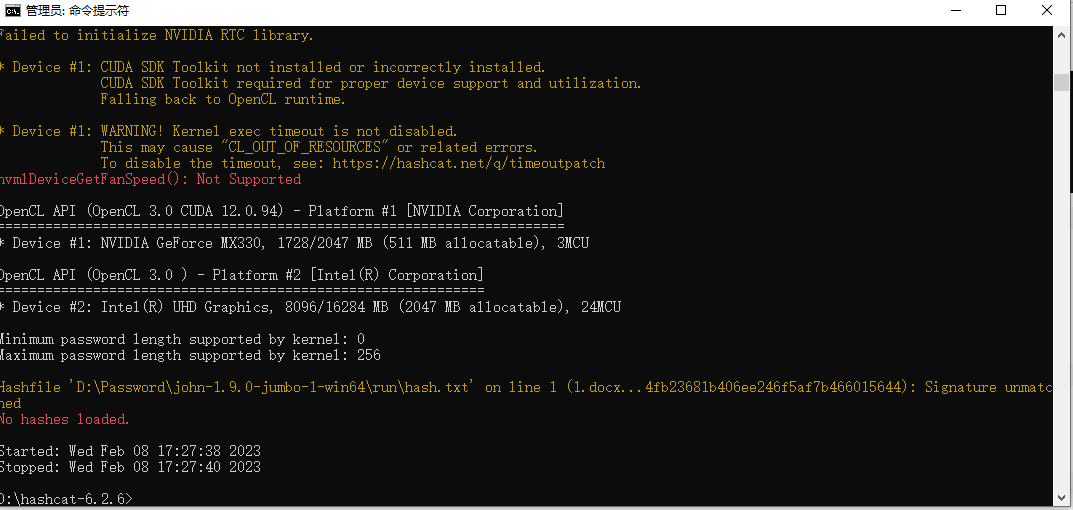Click the Maximum password length line
1073x510 pixels.
click(x=190, y=355)
